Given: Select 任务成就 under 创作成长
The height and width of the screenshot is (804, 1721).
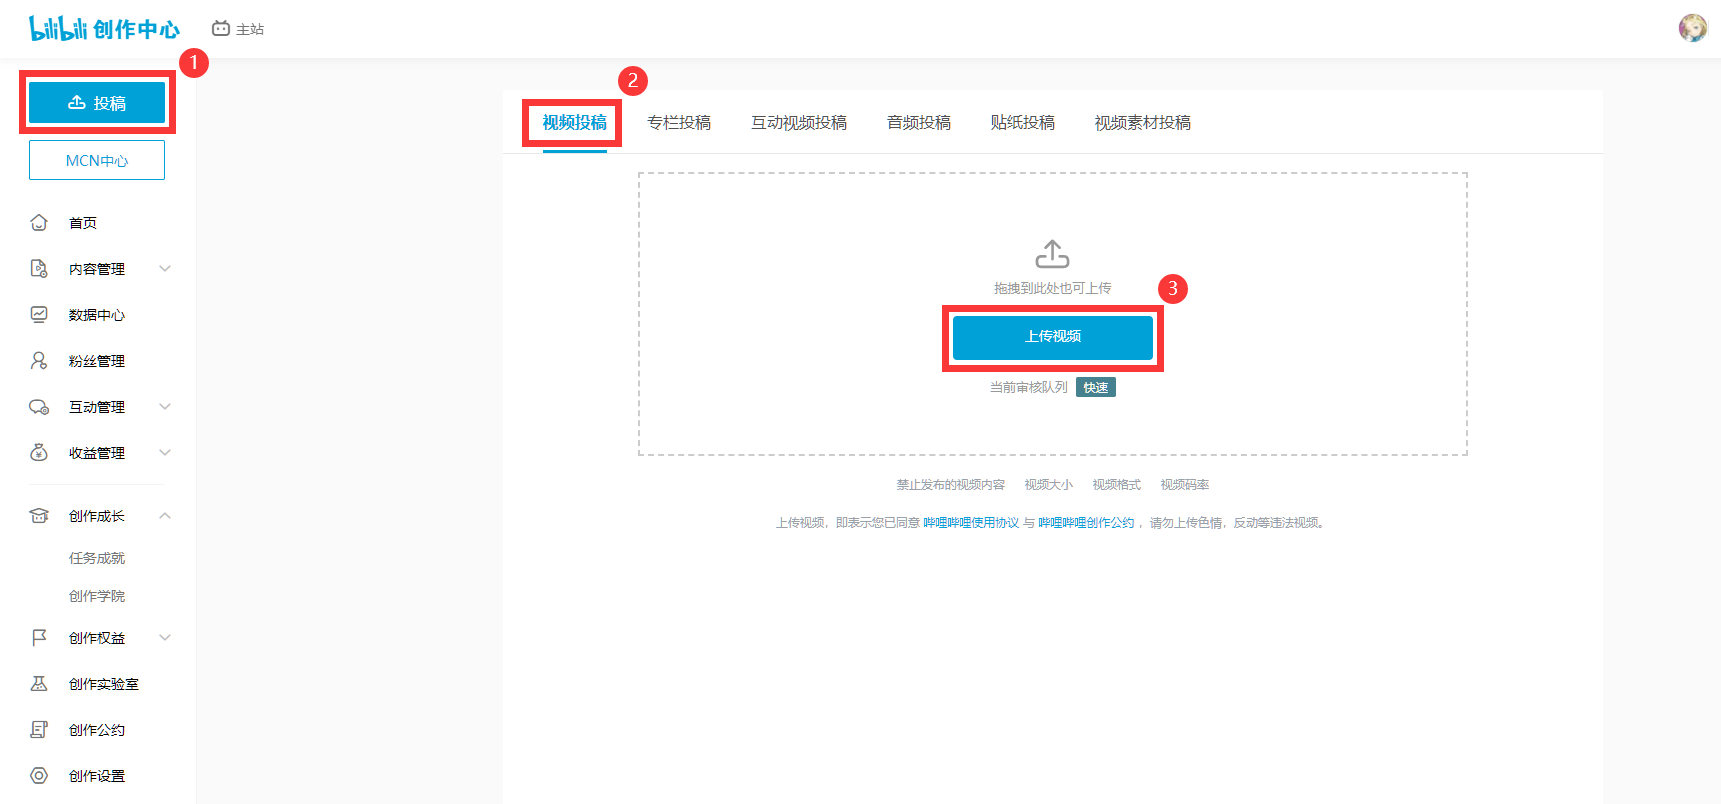Looking at the screenshot, I should (97, 558).
